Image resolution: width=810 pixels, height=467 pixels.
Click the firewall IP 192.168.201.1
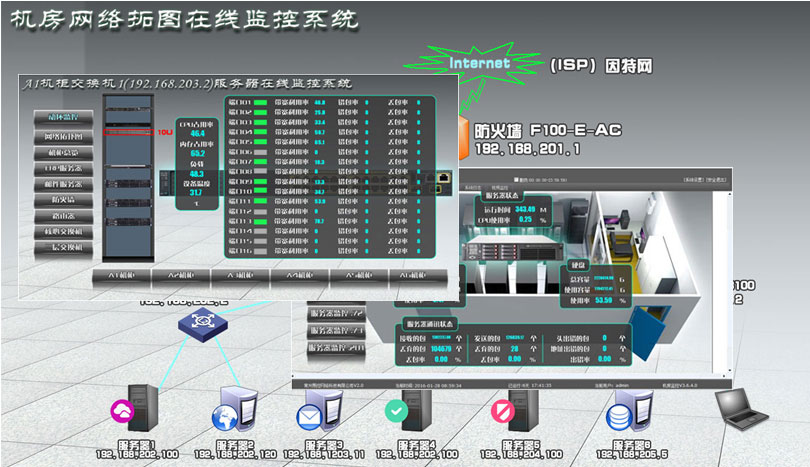pyautogui.click(x=527, y=149)
